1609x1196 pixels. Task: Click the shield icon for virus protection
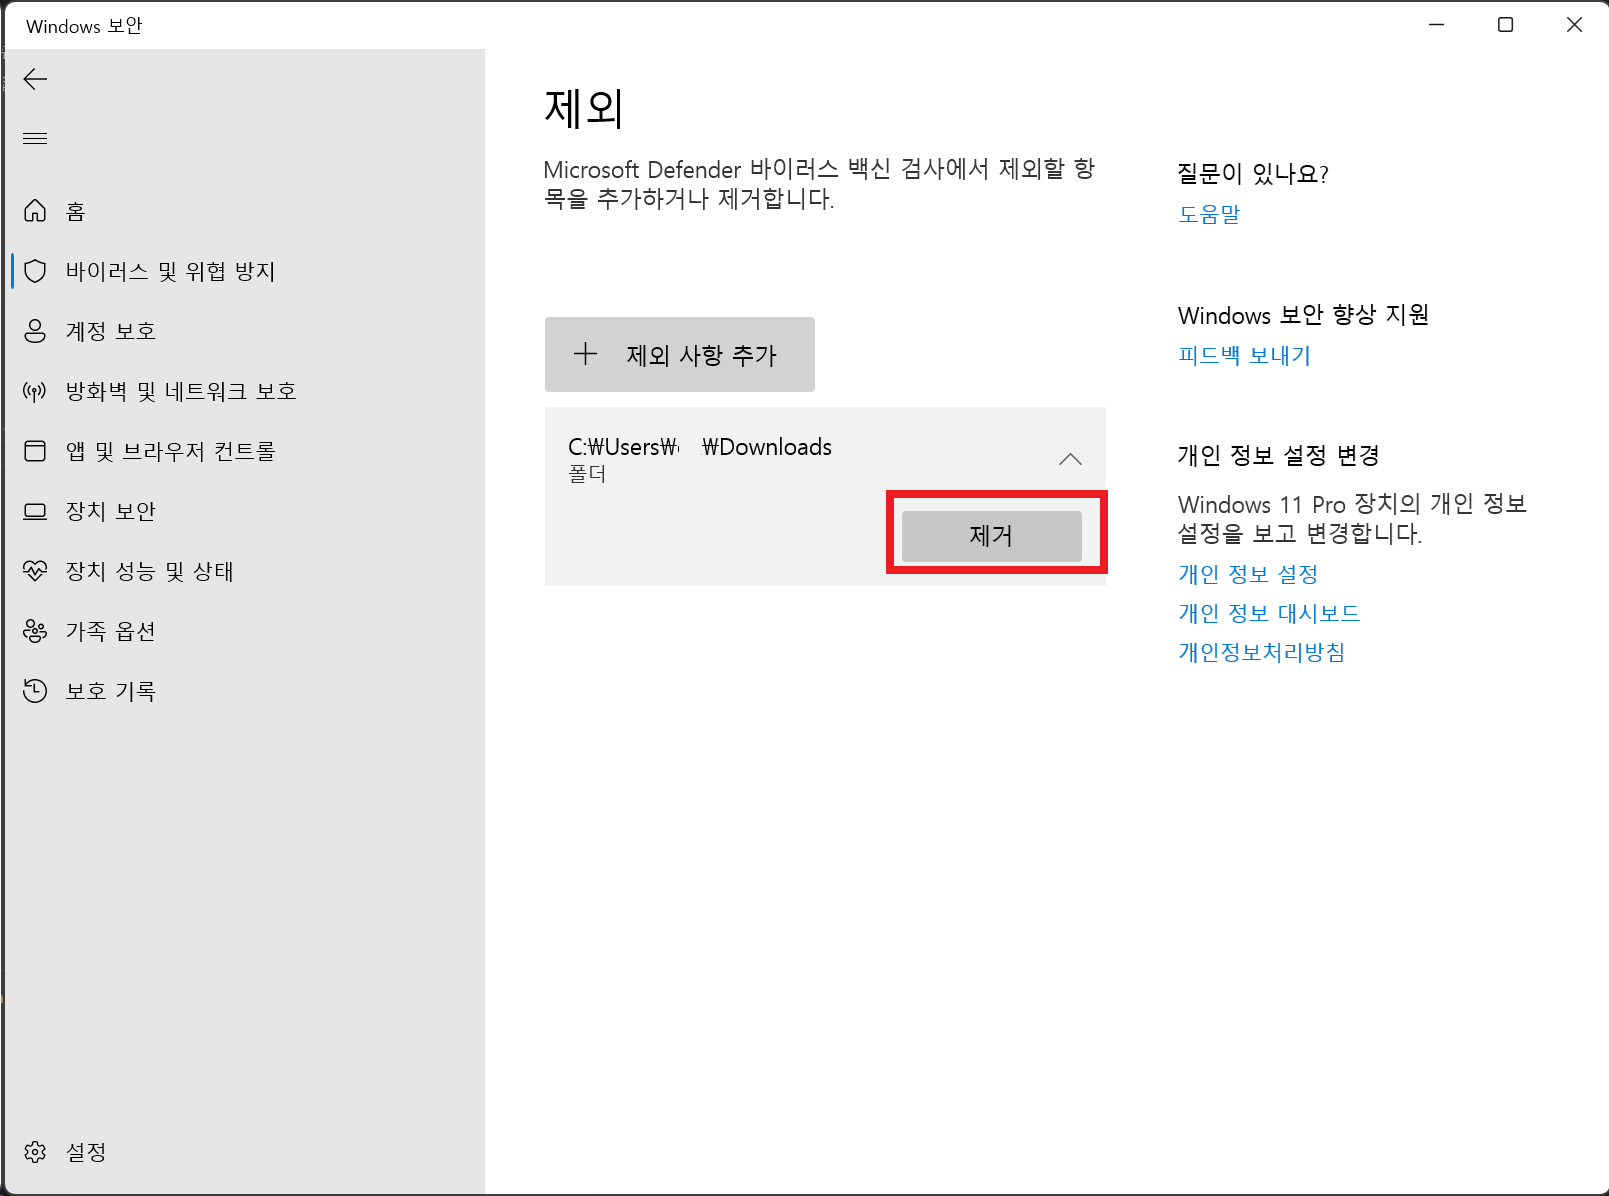click(x=35, y=271)
